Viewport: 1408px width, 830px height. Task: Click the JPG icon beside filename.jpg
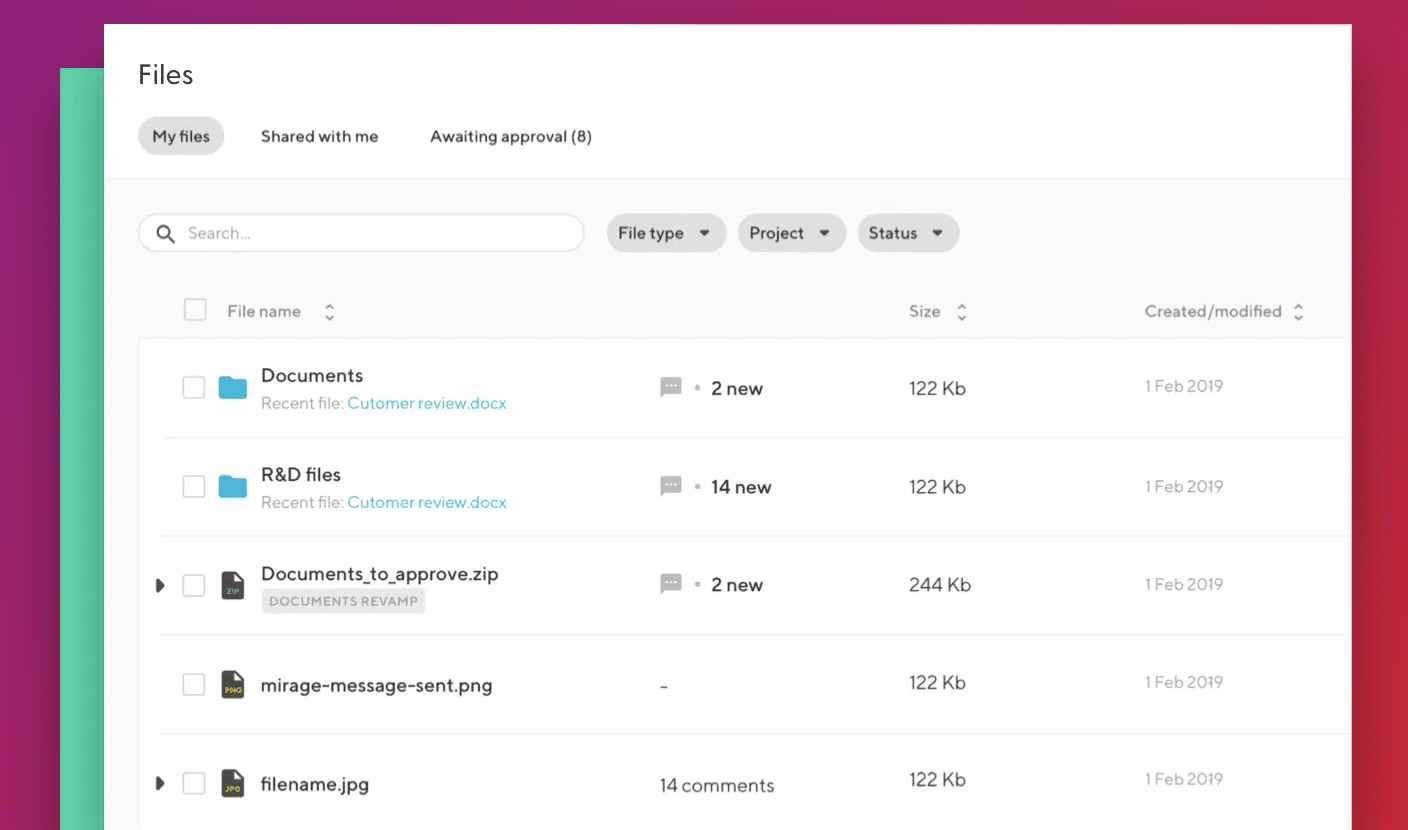(233, 783)
